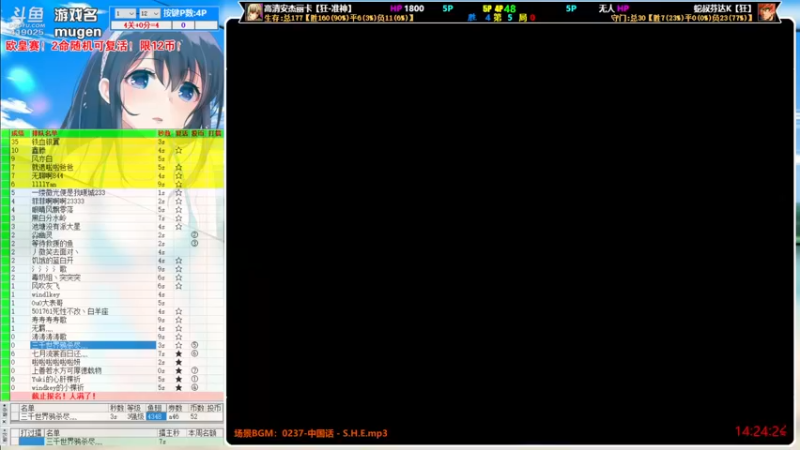
Task: Click the star in the 黑白分水岭 row
Action: [x=179, y=218]
